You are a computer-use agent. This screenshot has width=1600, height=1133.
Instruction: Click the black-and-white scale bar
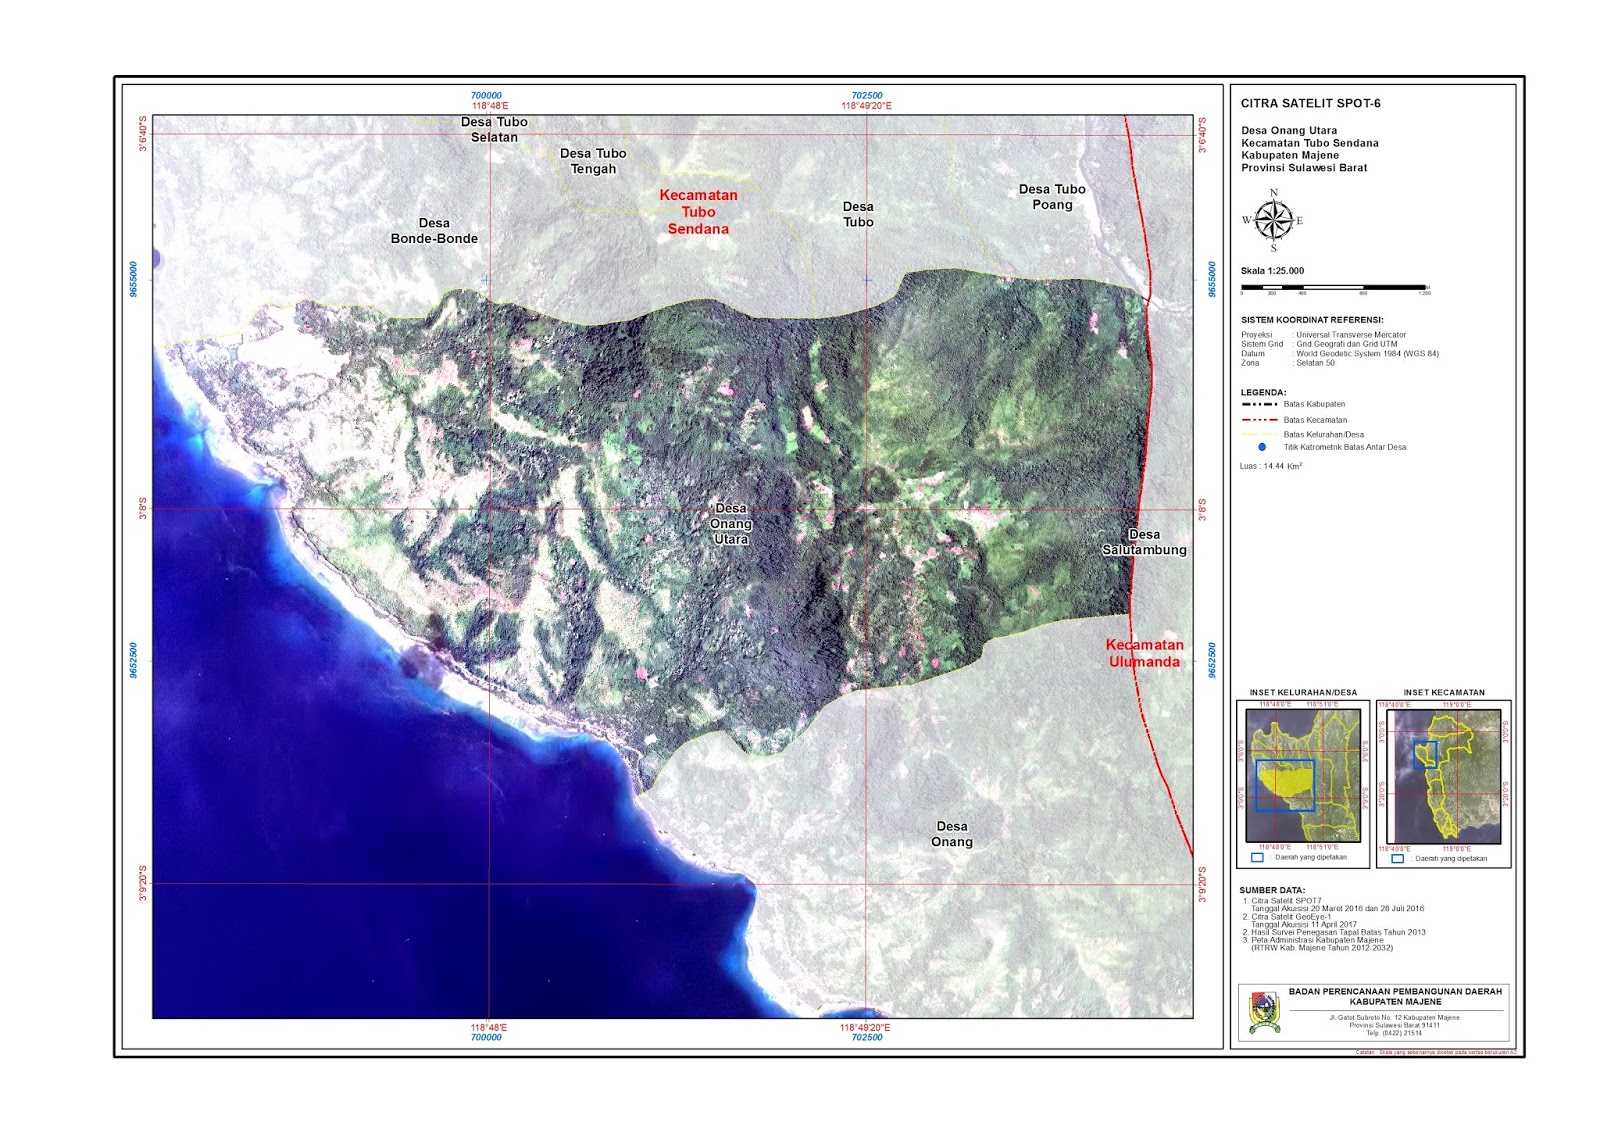1335,288
